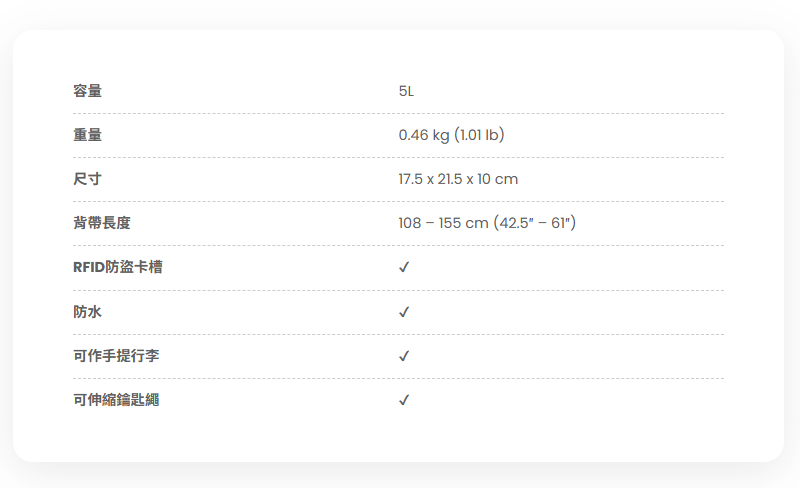Click the (1.01 lb) text in weight row
Viewport: 800px width, 488px height.
pyautogui.click(x=479, y=135)
